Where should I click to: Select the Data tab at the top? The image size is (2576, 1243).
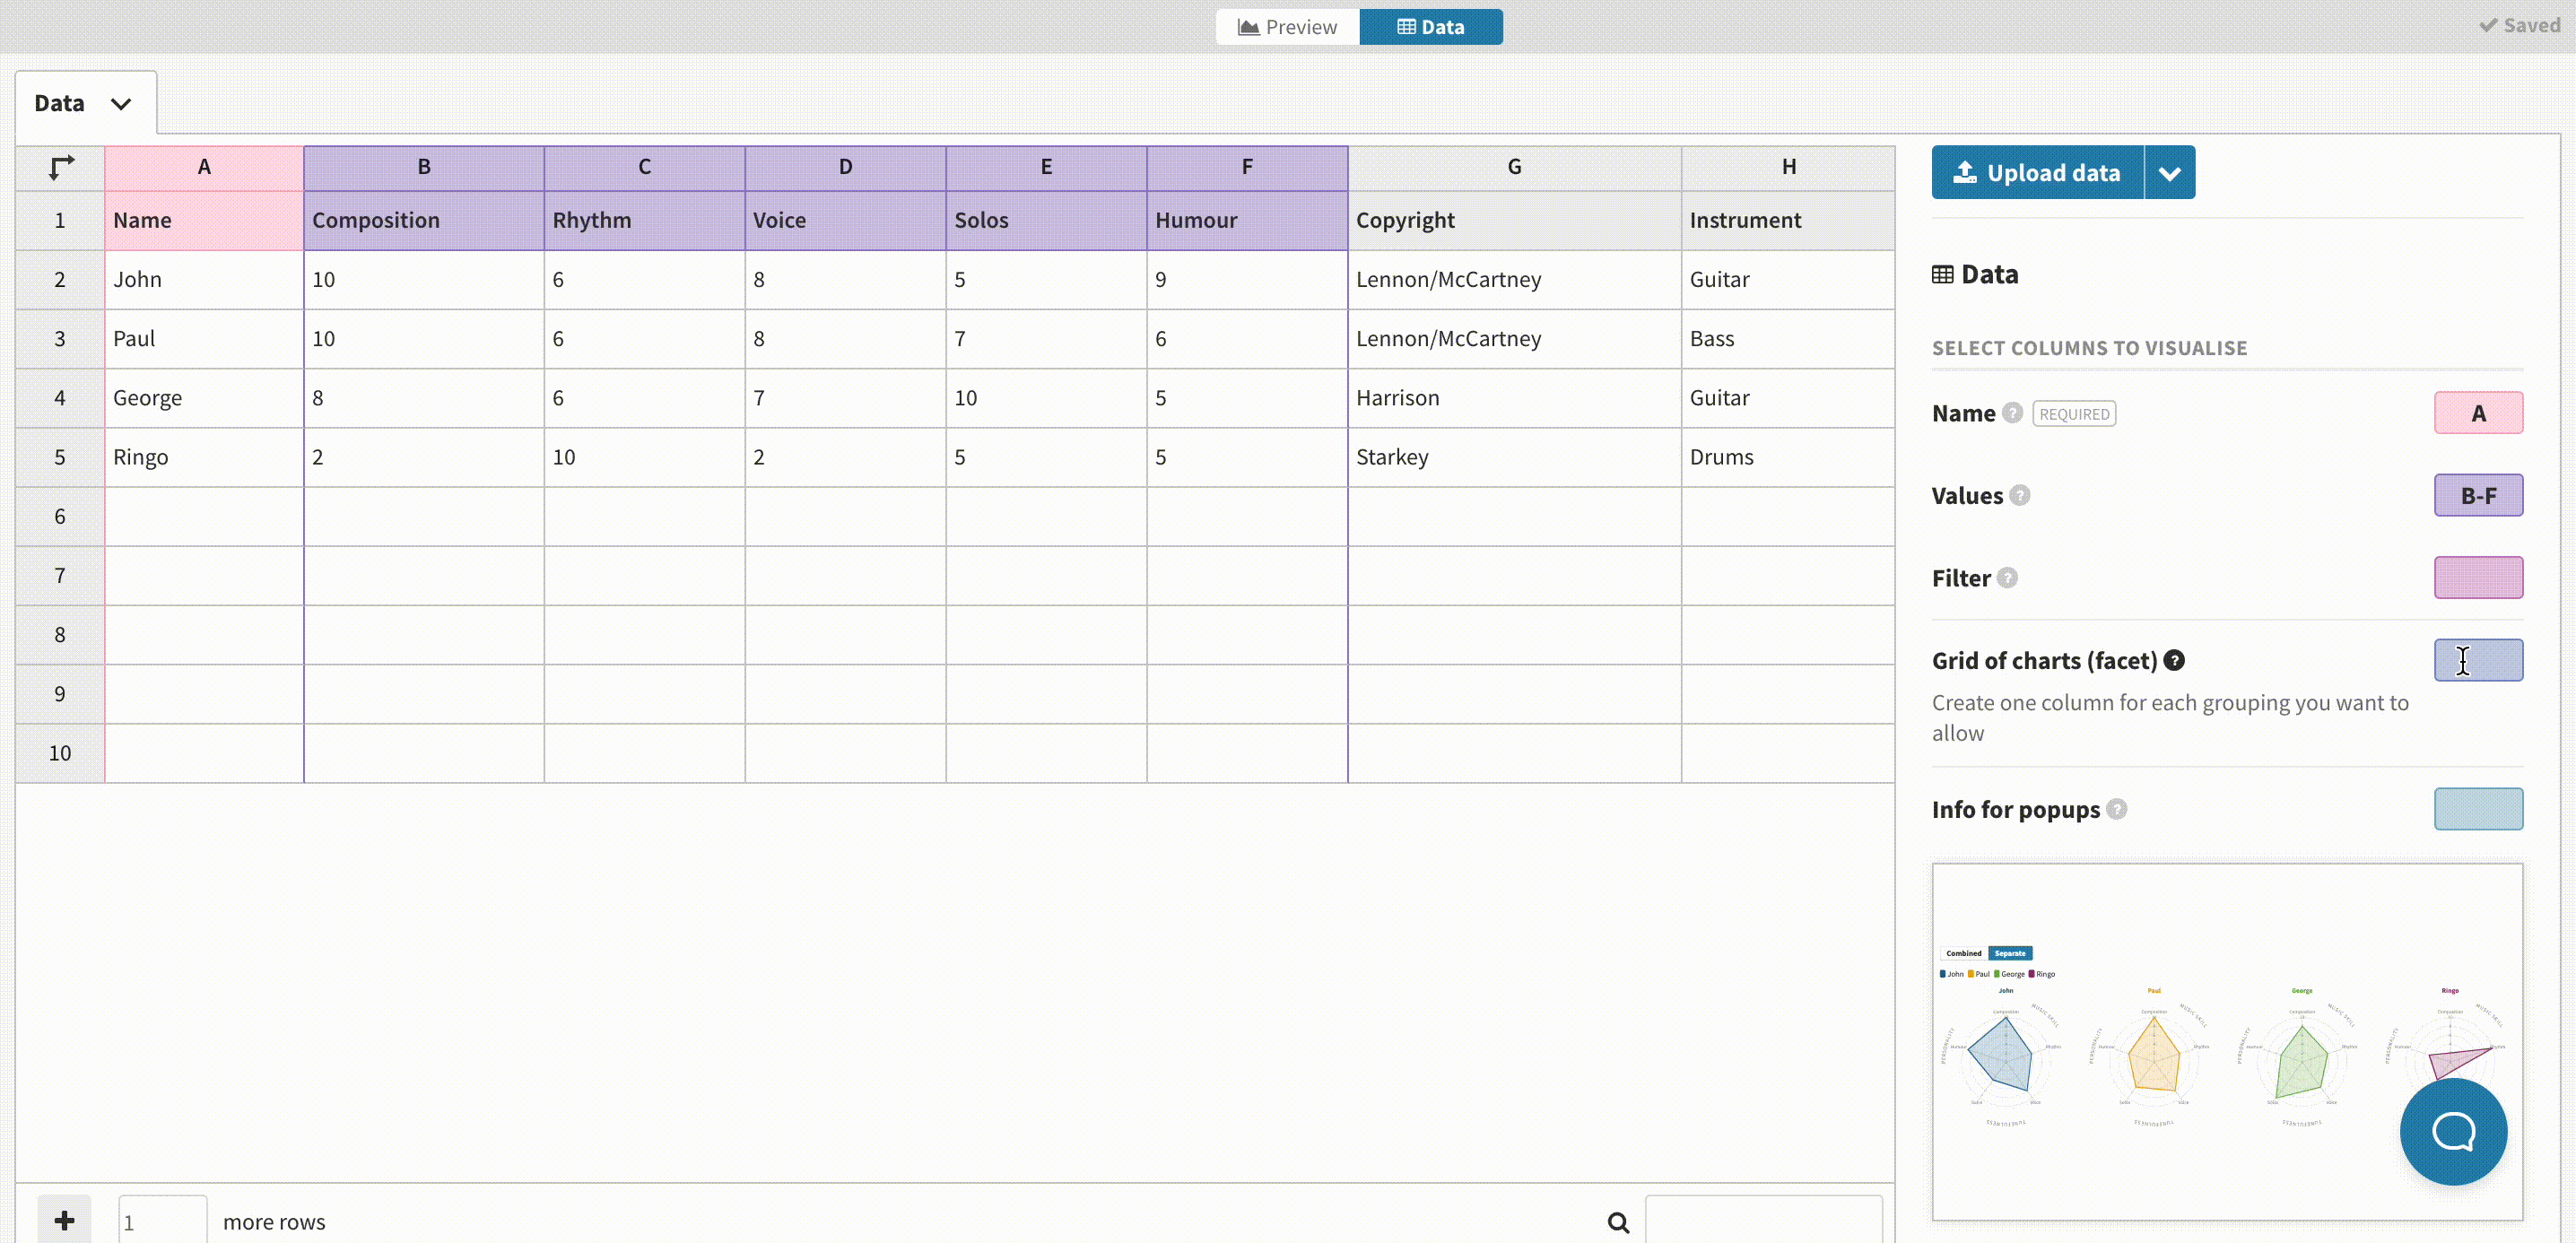(x=1432, y=26)
